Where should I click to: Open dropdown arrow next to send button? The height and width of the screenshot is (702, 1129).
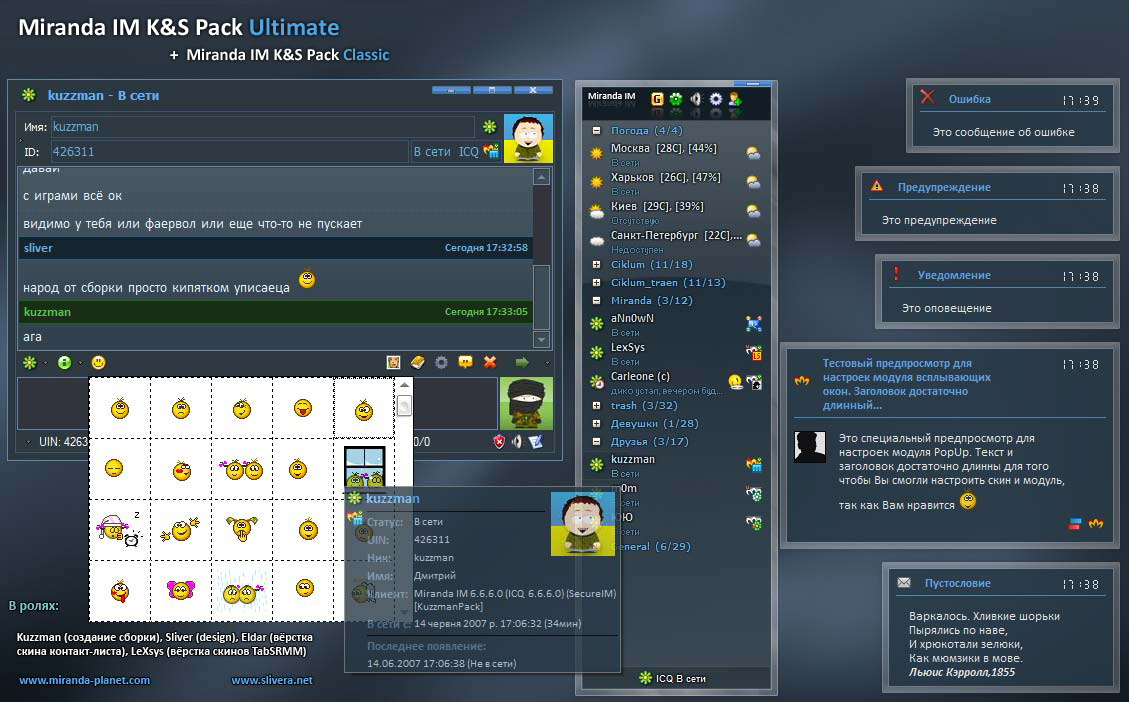[546, 363]
